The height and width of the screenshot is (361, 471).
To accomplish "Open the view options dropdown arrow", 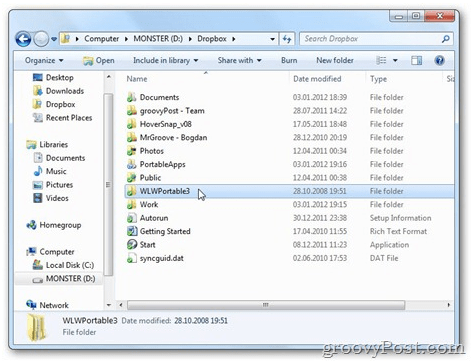I will (x=395, y=60).
